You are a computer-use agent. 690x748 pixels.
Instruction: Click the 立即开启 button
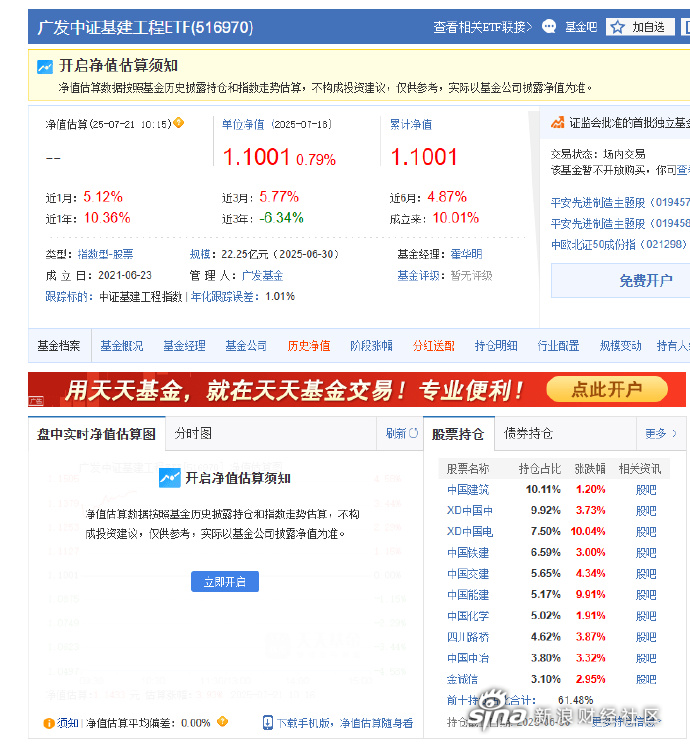[x=225, y=582]
